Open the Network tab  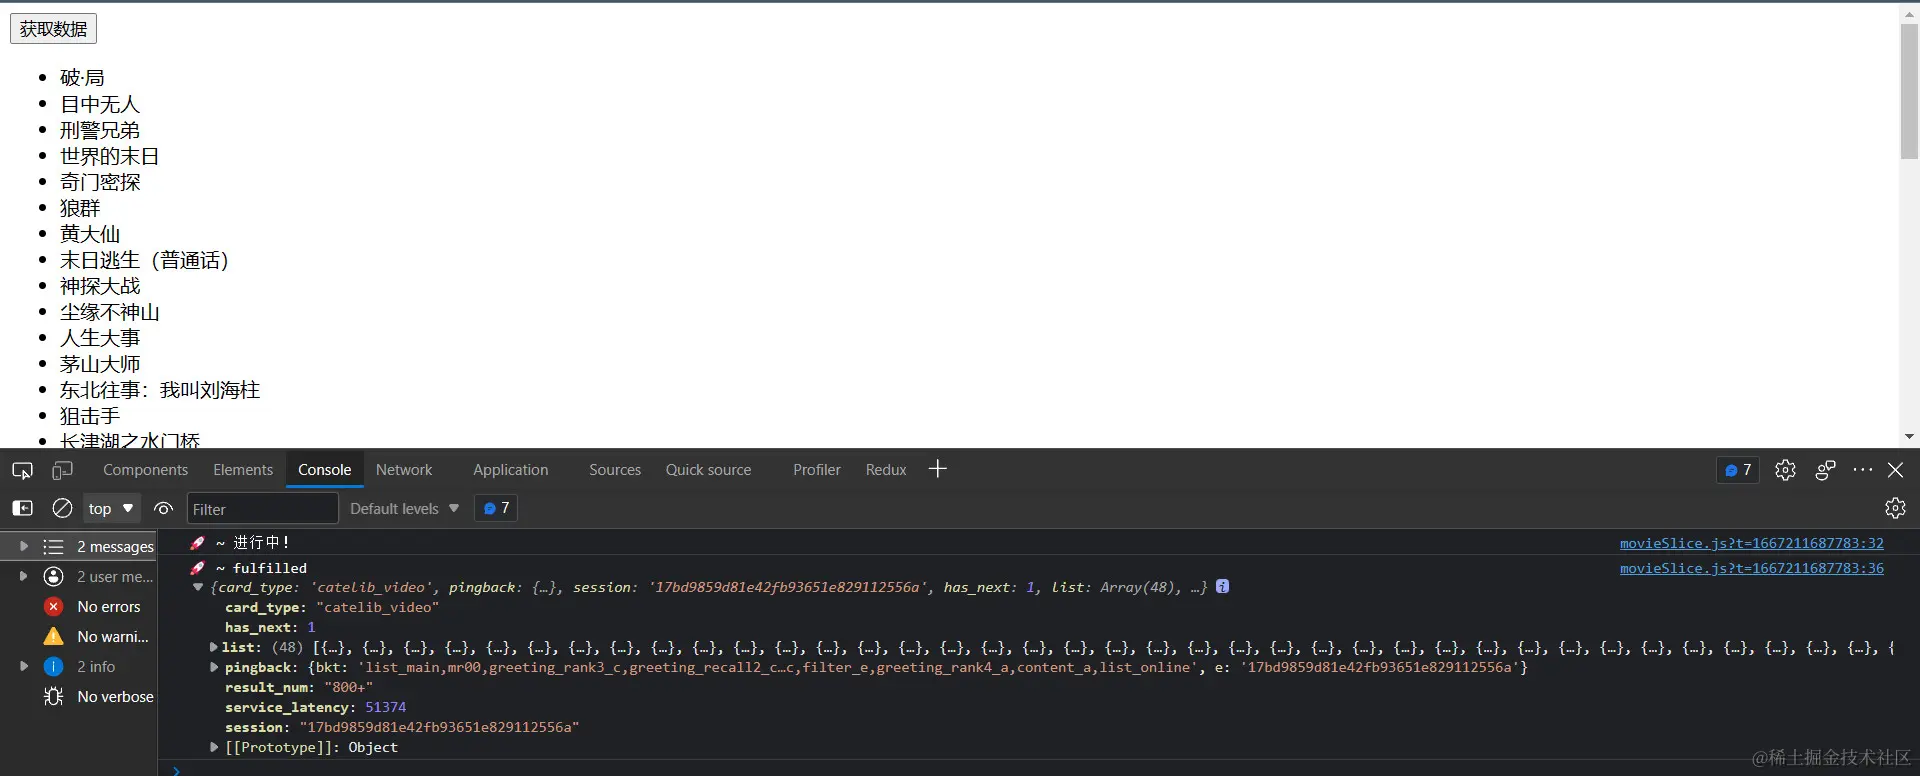404,470
